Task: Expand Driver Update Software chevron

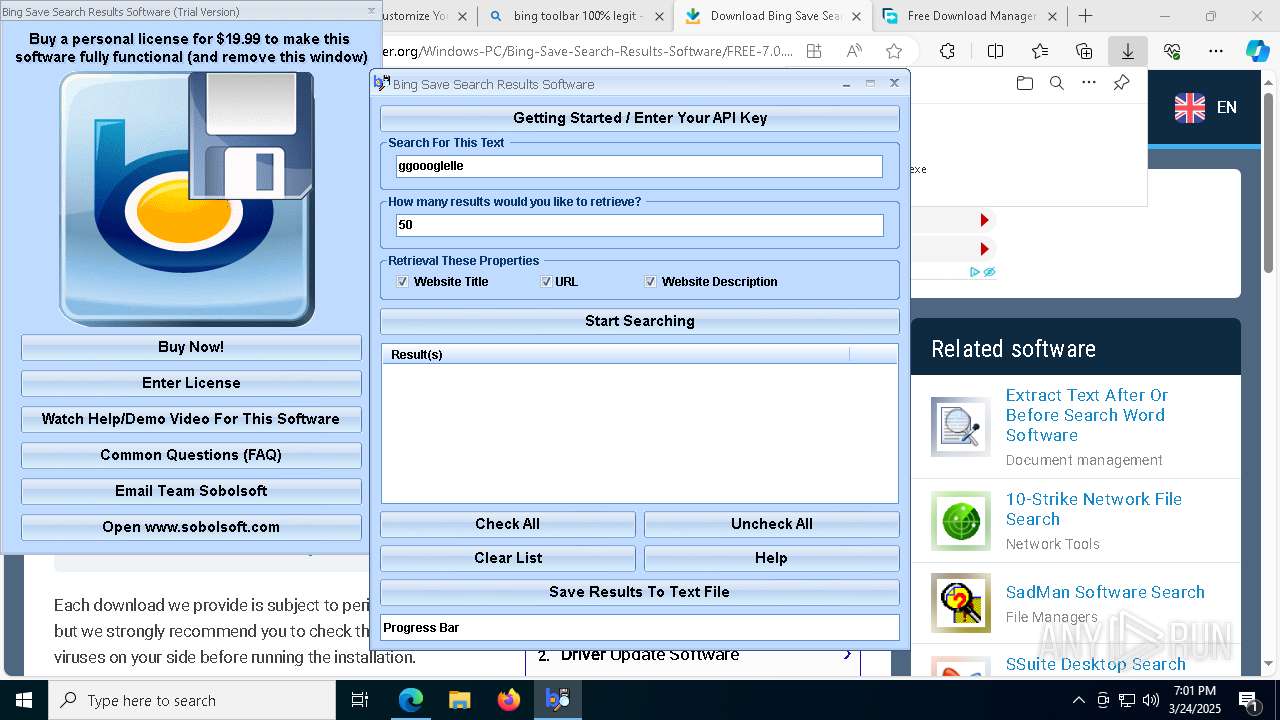Action: pyautogui.click(x=847, y=655)
